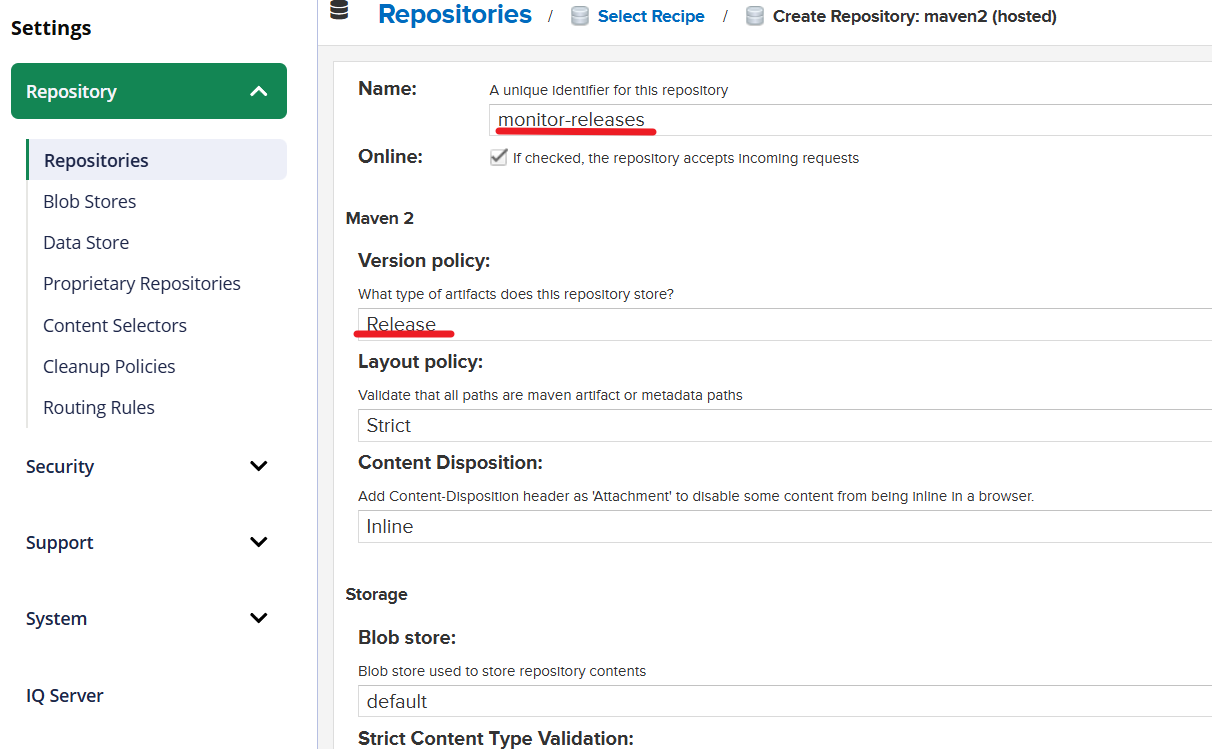Screen dimensions: 1212x749
Task: Expand the Support section
Action: 259,542
